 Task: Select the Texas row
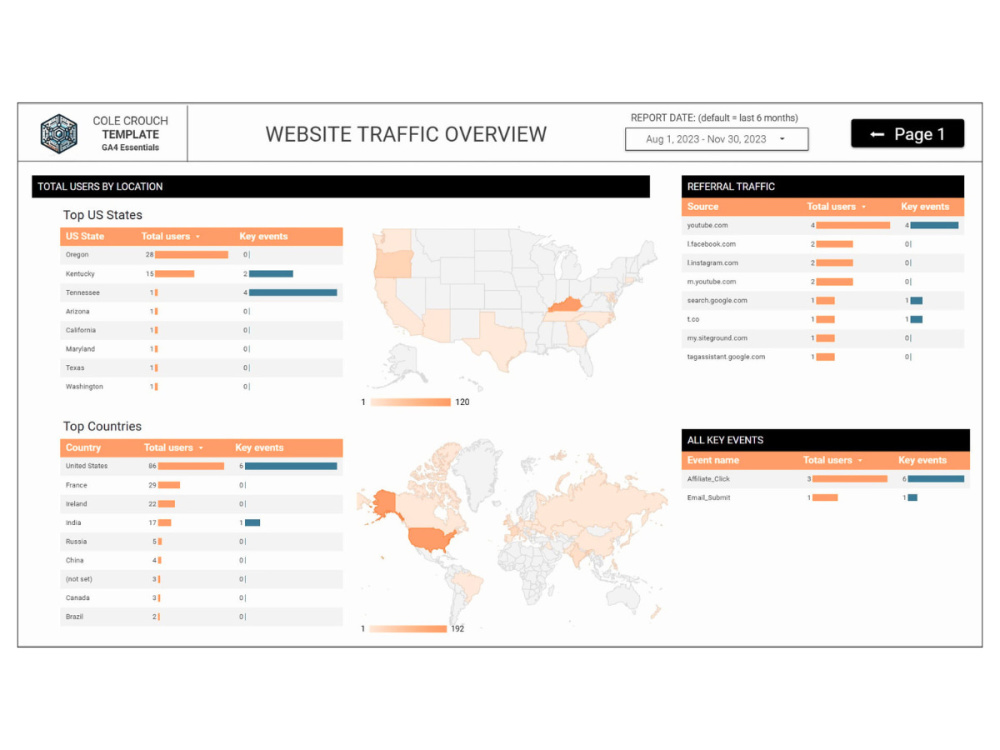(x=202, y=368)
